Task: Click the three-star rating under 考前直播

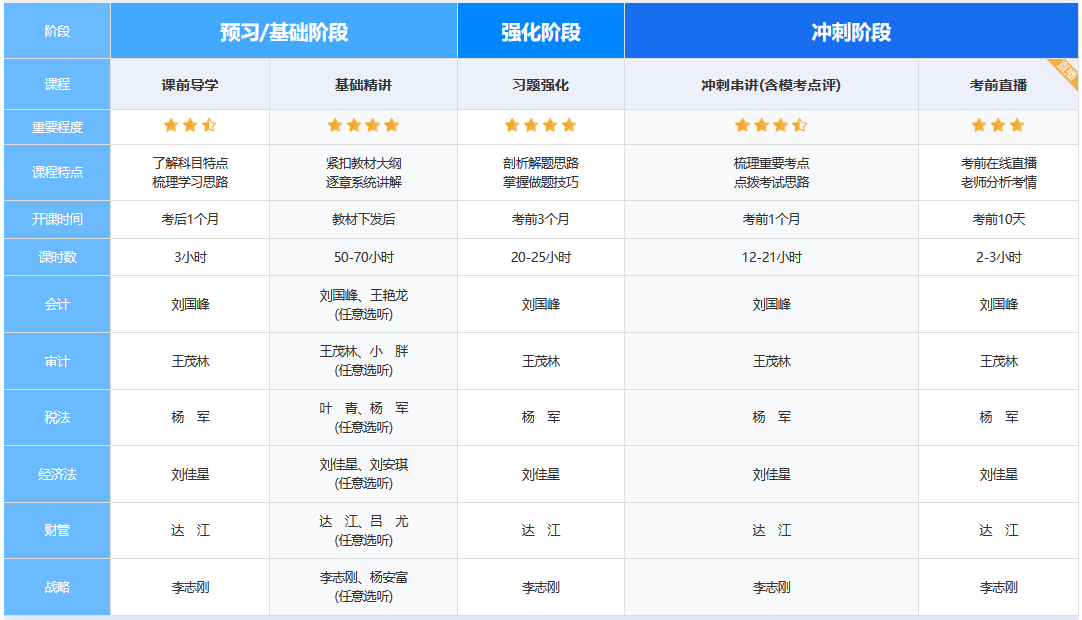Action: 998,126
